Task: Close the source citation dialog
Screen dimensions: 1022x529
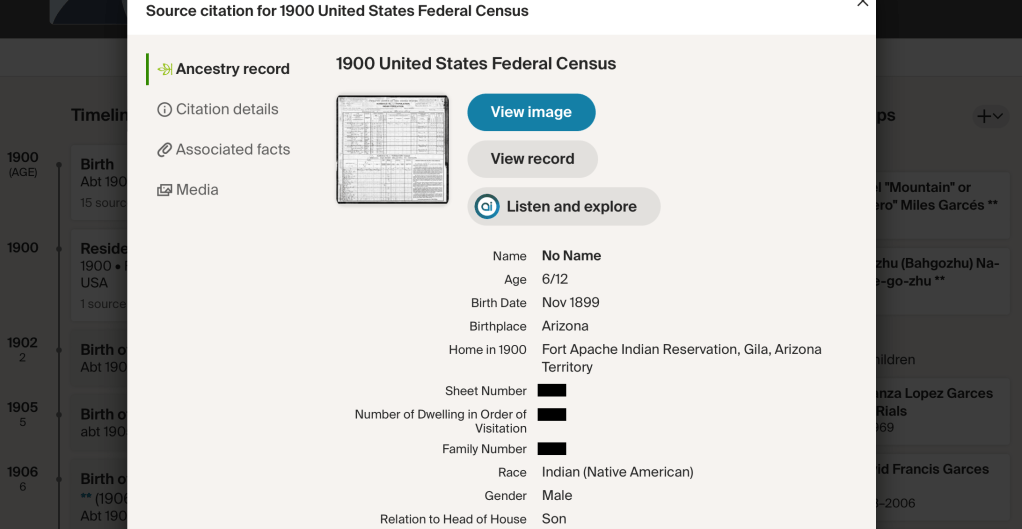Action: (862, 4)
